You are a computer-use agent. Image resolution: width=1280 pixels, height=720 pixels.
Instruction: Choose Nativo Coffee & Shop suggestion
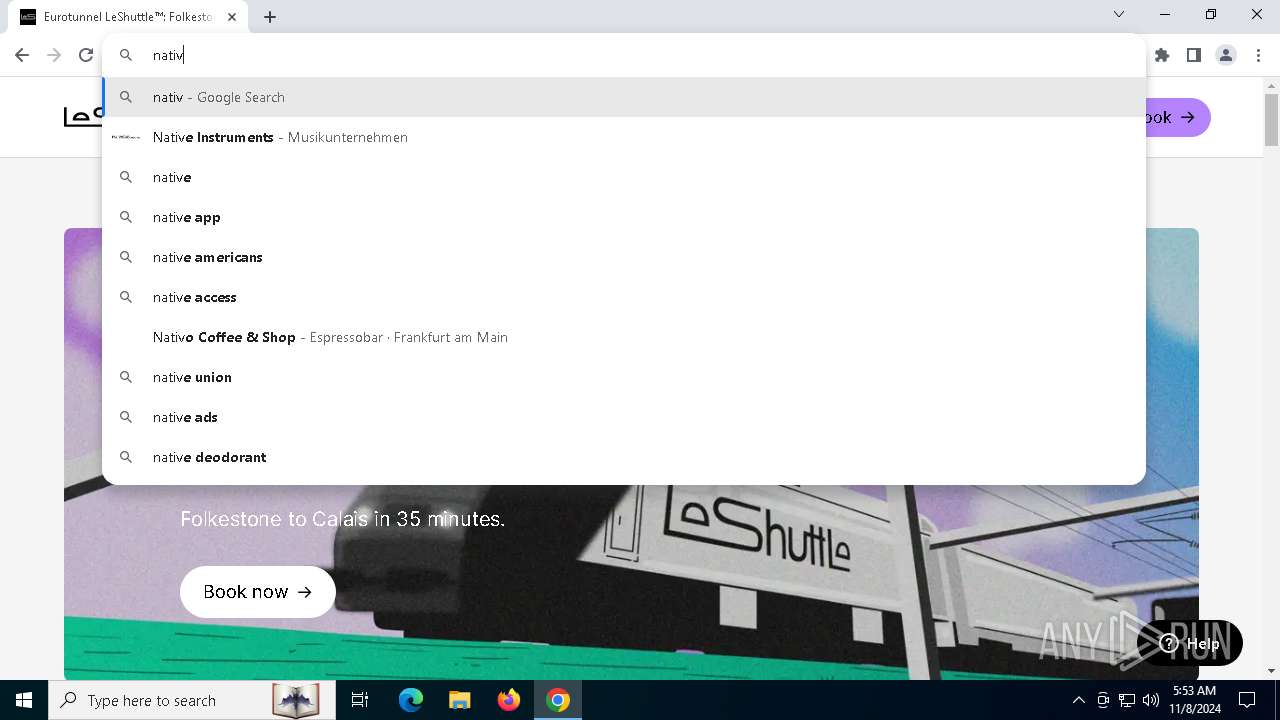point(624,337)
